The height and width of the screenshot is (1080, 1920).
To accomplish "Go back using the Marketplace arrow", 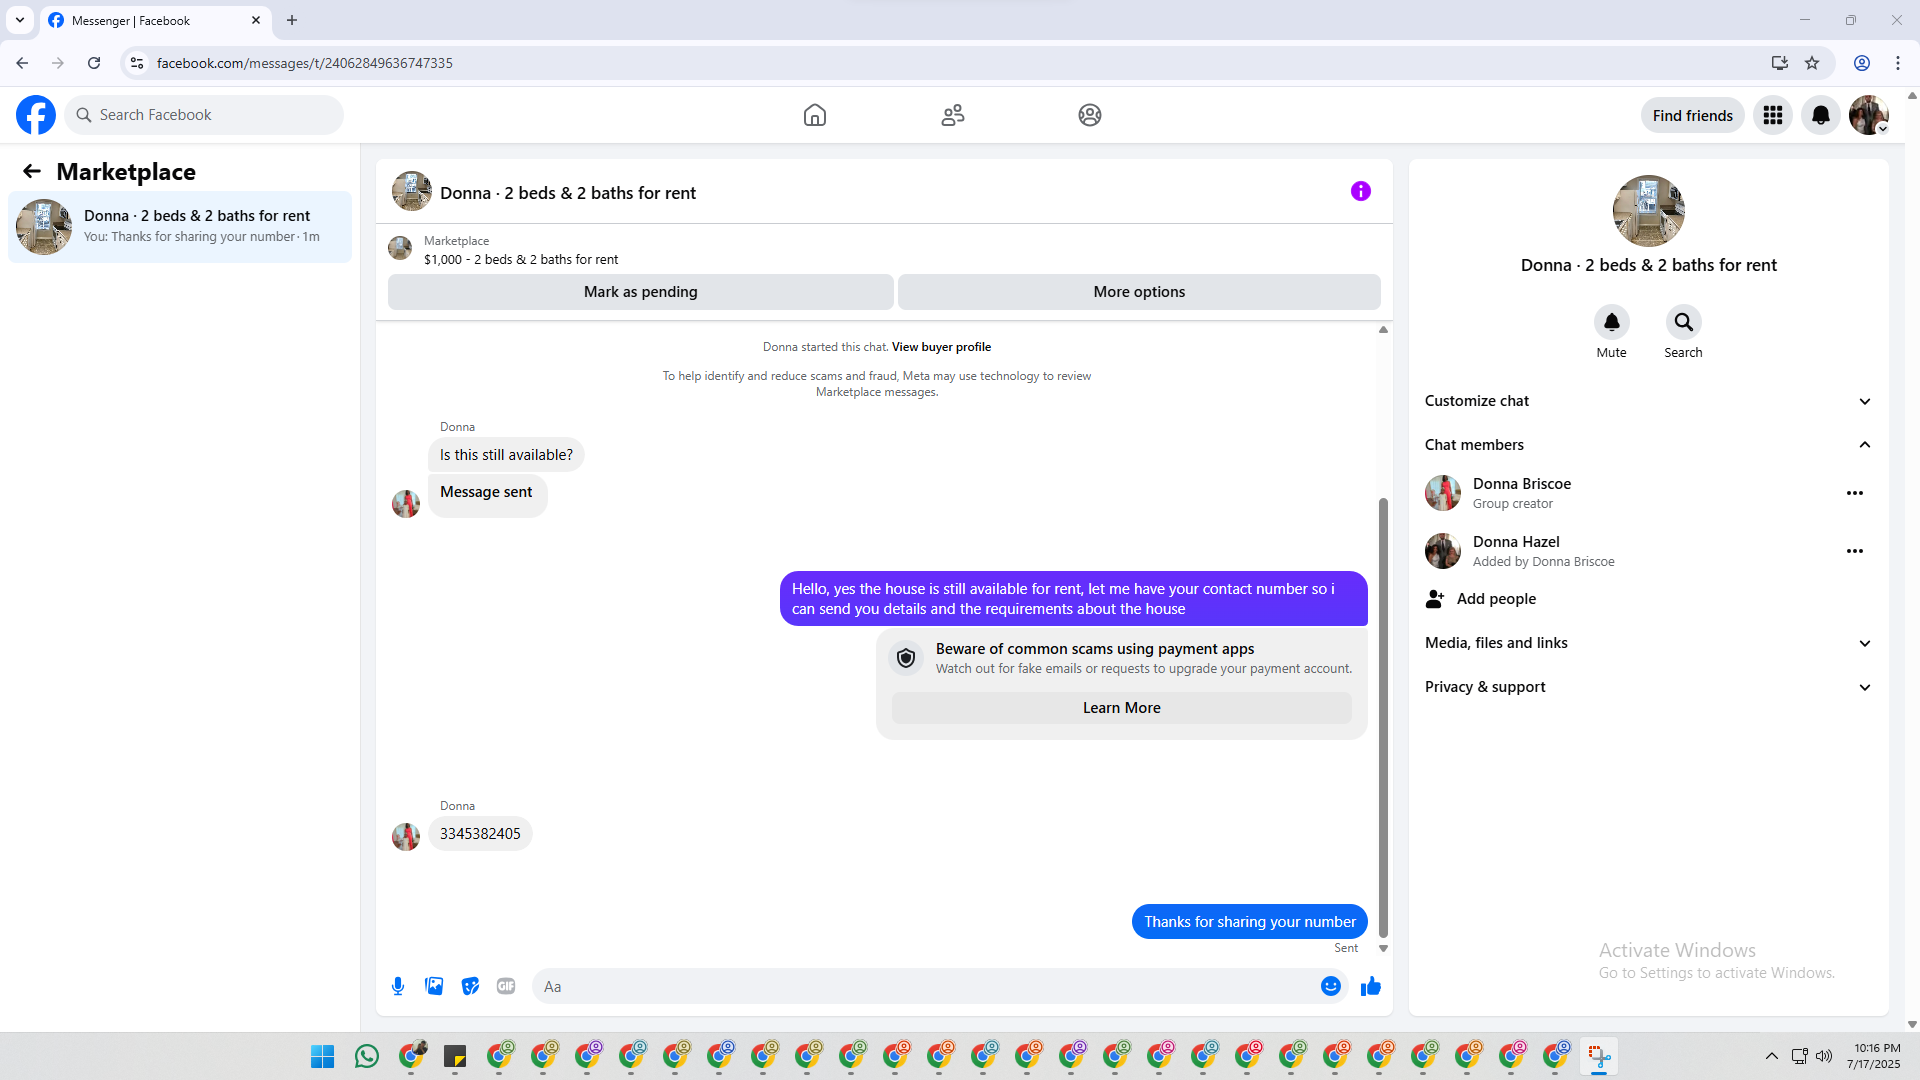I will click(x=32, y=171).
